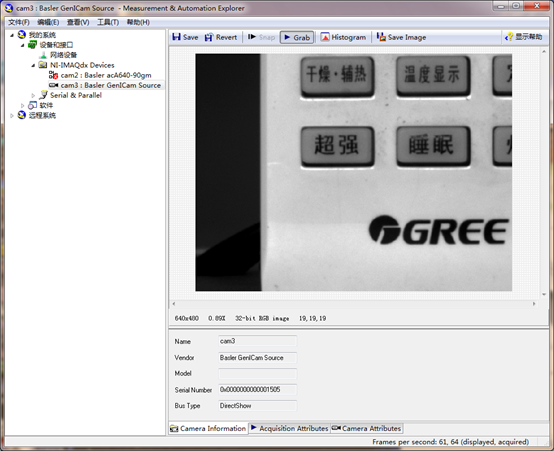554x451 pixels.
Task: Expand the 软件 tree node
Action: tap(23, 105)
